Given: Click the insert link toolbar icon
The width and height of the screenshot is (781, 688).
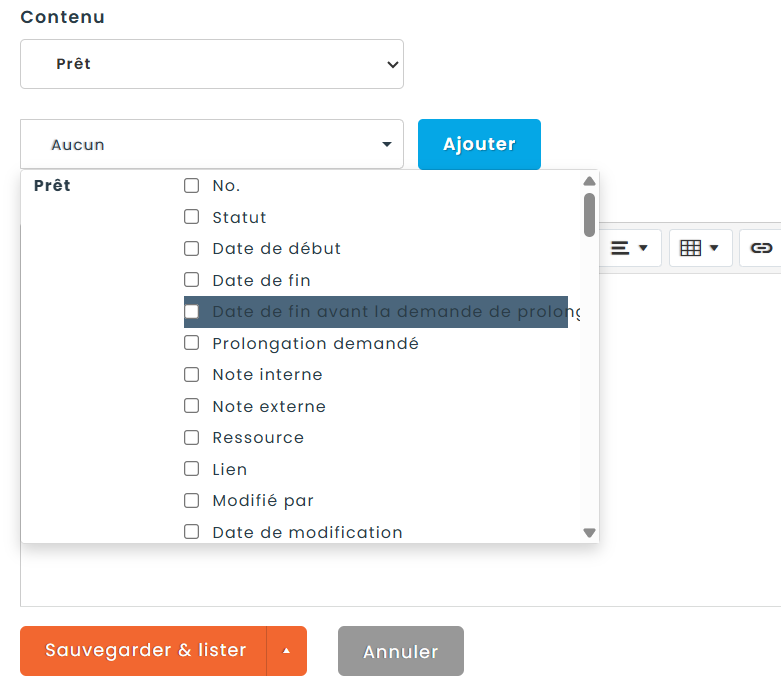Looking at the screenshot, I should [761, 248].
